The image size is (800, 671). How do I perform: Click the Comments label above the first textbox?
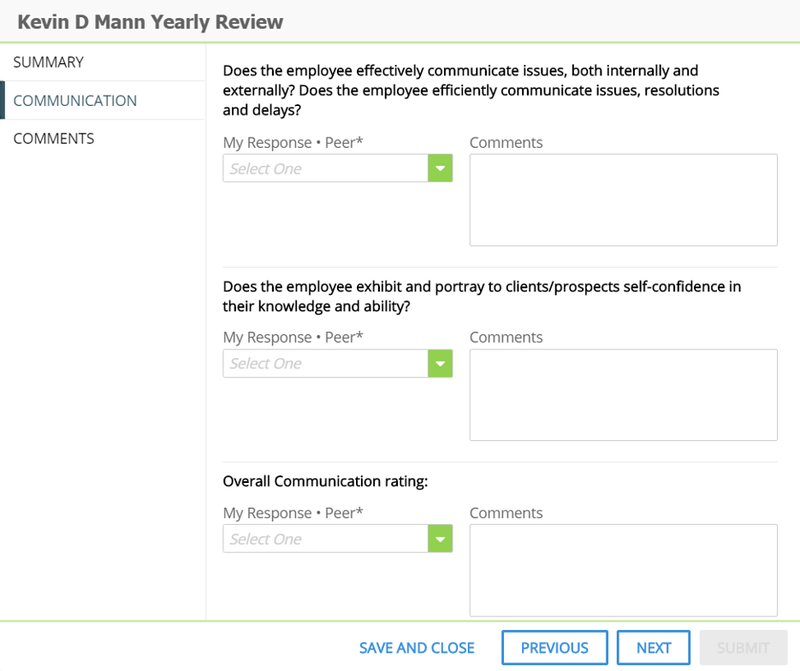(x=506, y=142)
